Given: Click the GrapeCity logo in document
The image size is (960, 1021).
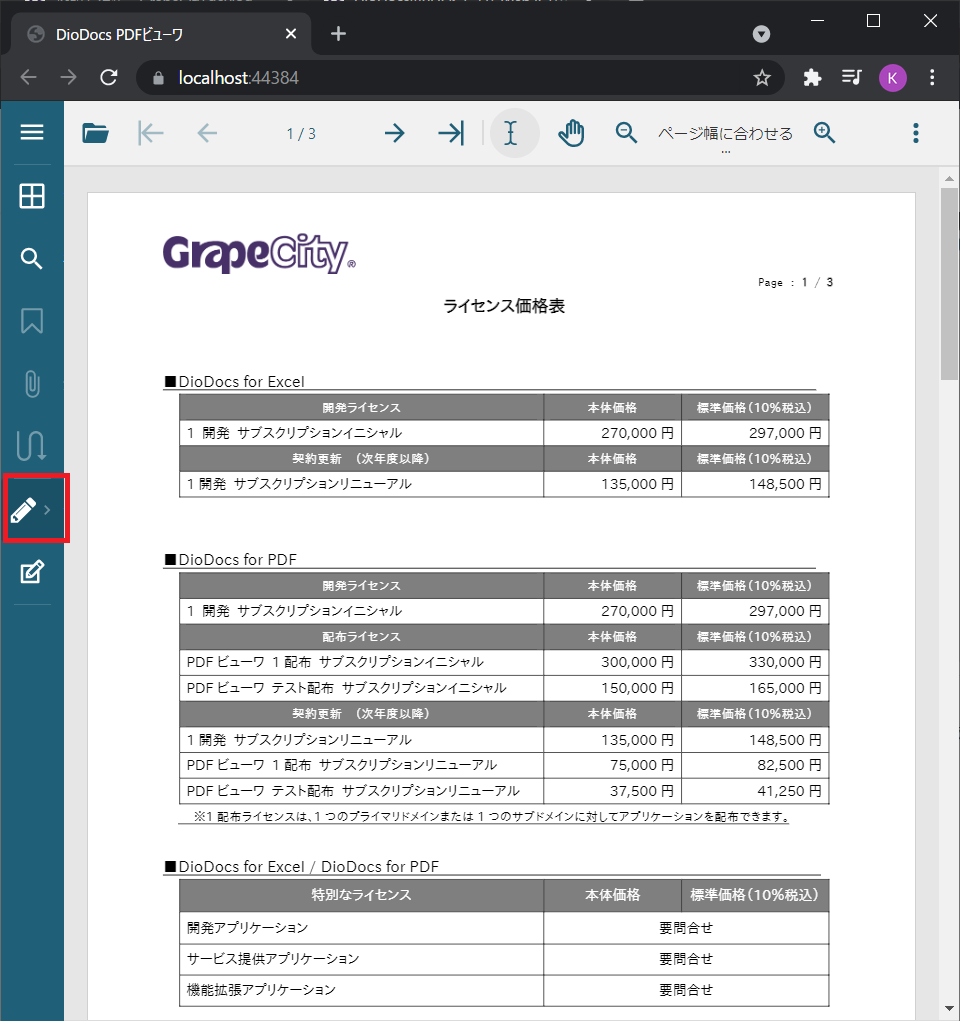Looking at the screenshot, I should [259, 254].
